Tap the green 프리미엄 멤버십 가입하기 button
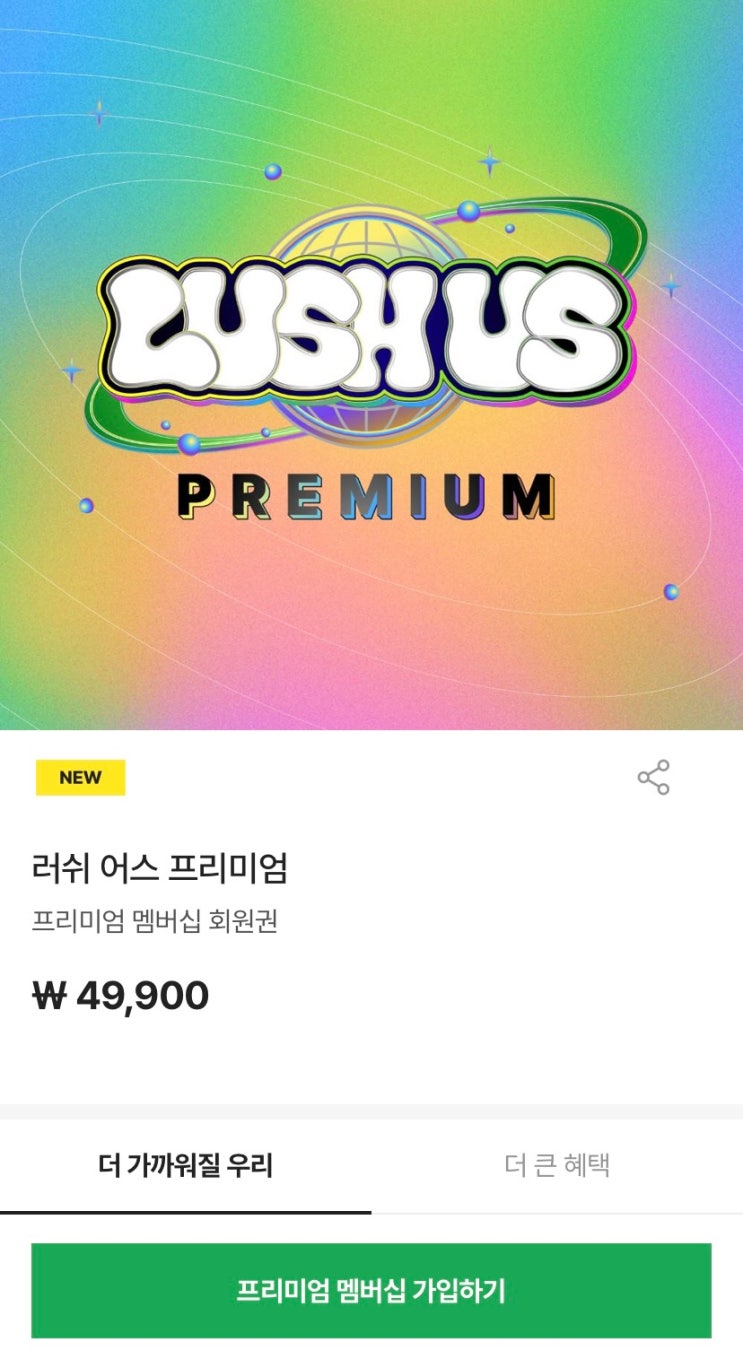743x1359 pixels. [371, 1290]
